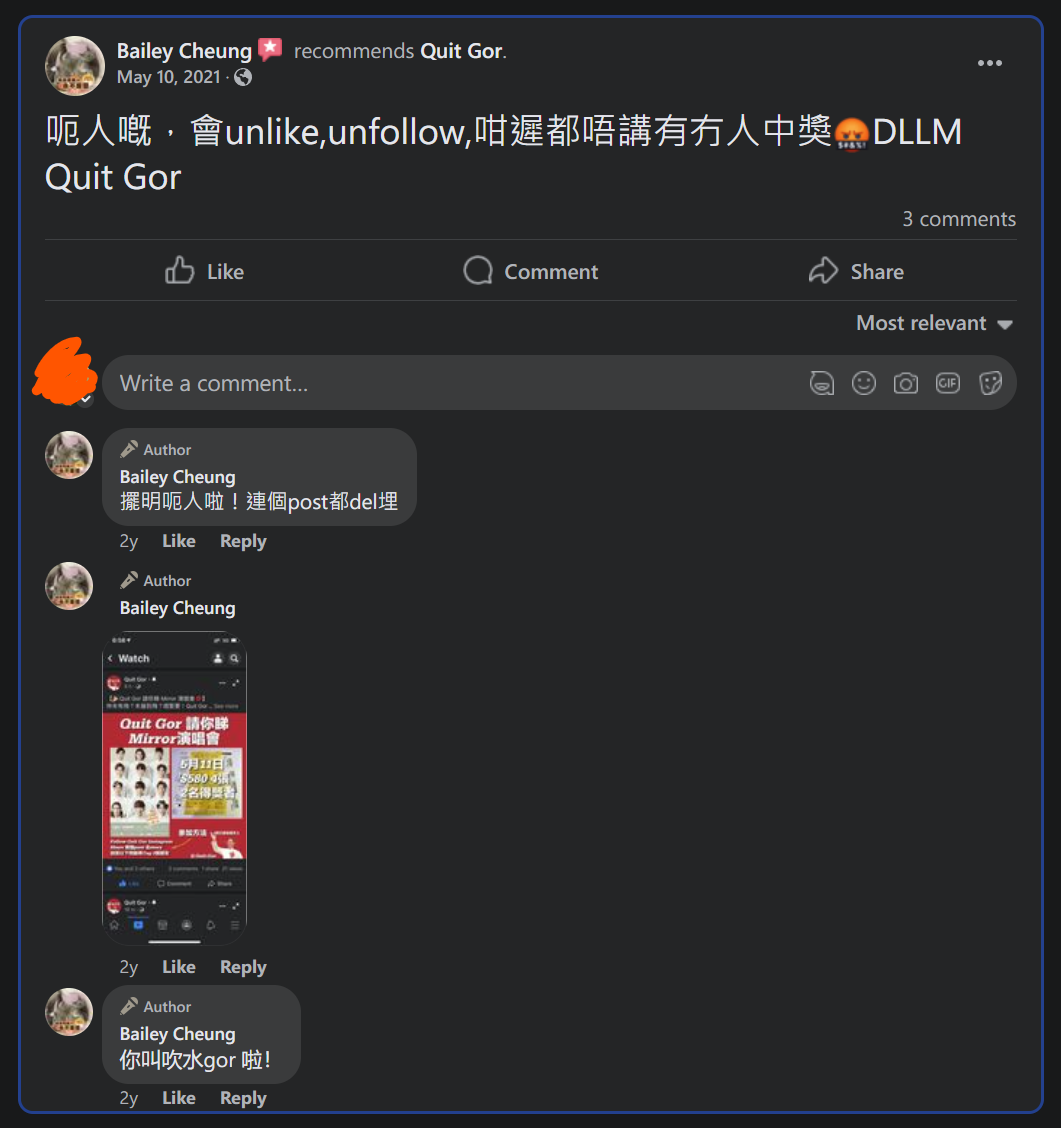
Task: Open the emoji picker in comment box
Action: click(x=863, y=383)
